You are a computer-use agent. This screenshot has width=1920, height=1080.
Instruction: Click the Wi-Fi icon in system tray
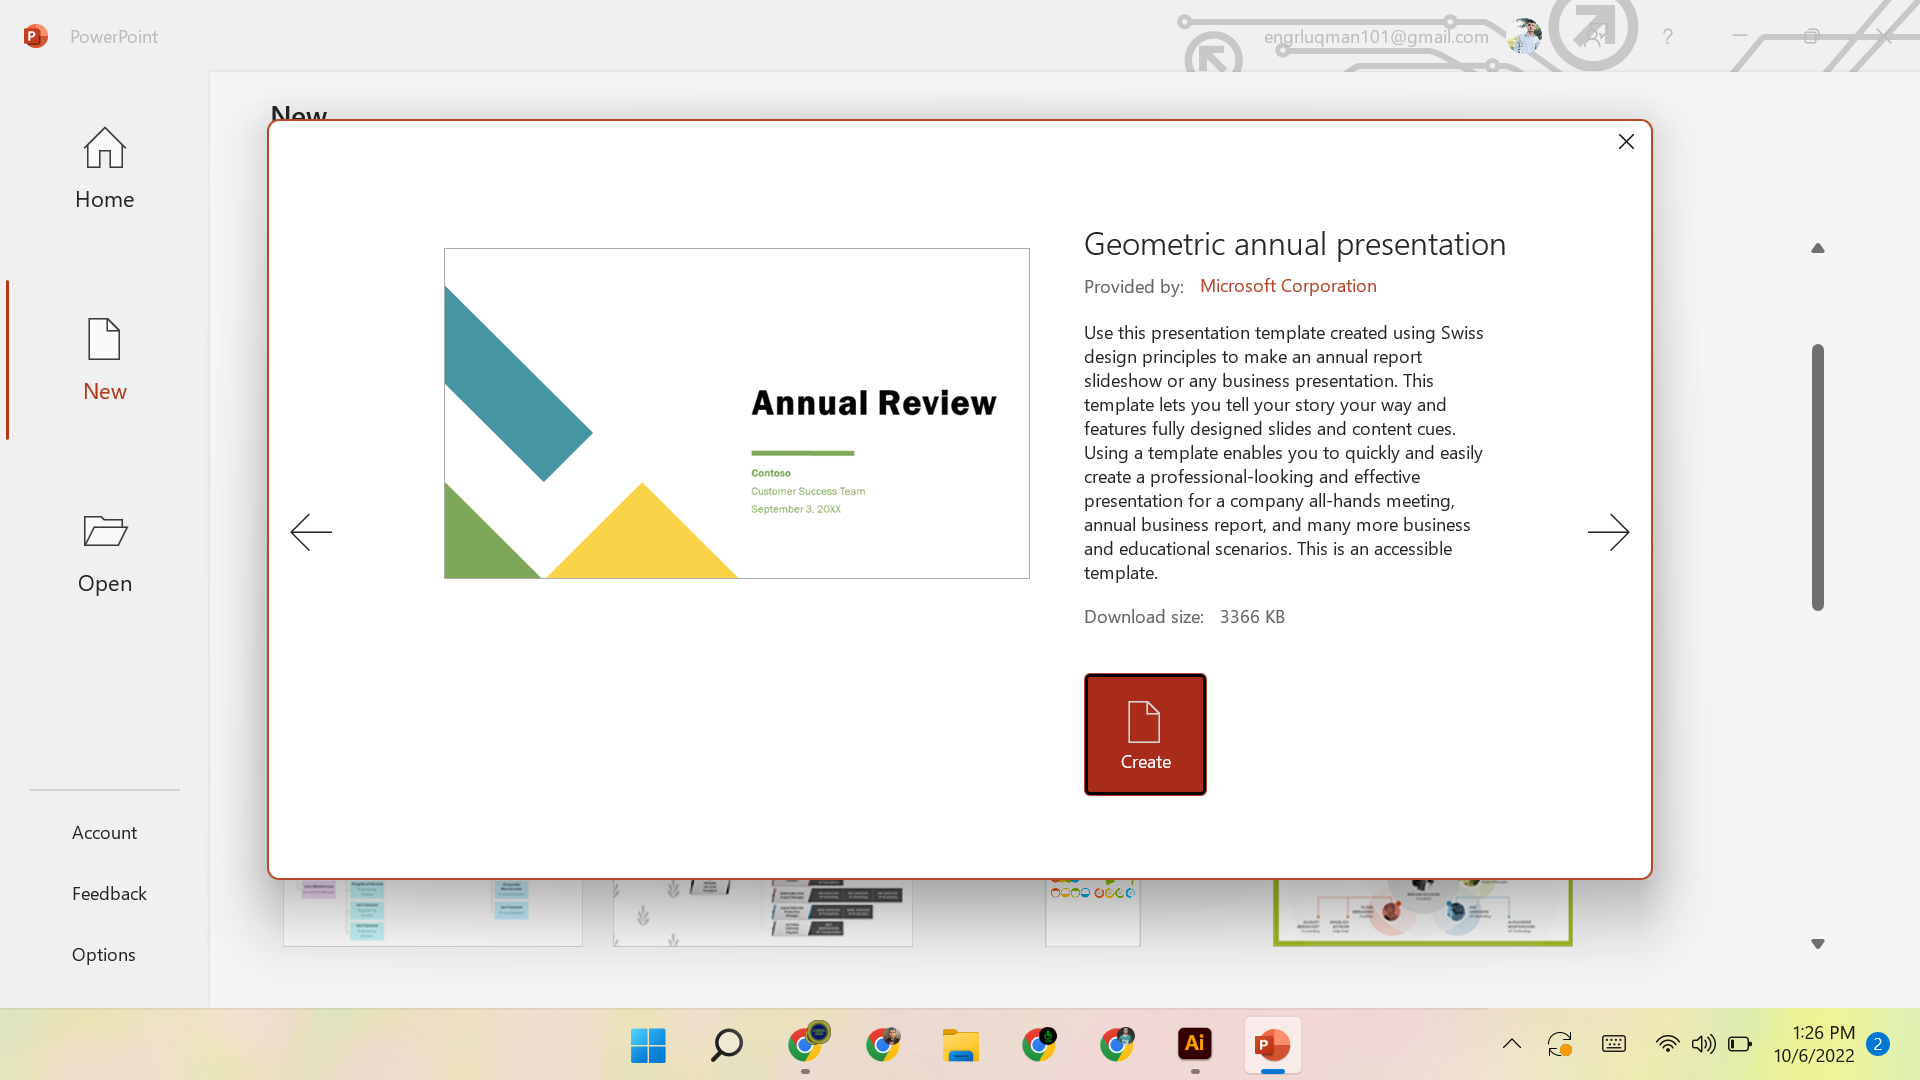pyautogui.click(x=1667, y=1043)
